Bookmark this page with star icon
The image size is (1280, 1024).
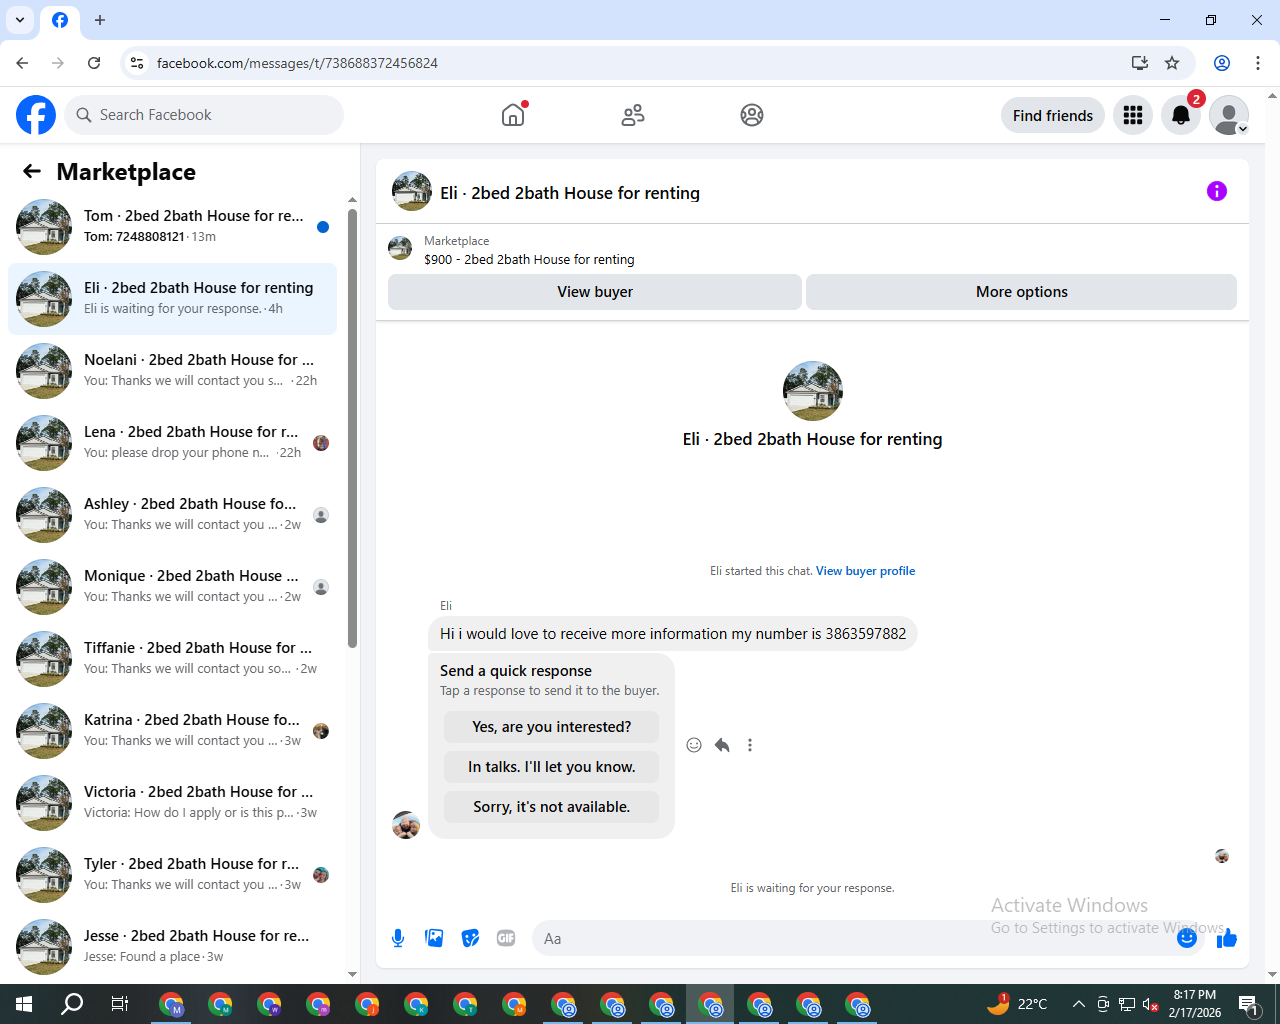[1172, 63]
